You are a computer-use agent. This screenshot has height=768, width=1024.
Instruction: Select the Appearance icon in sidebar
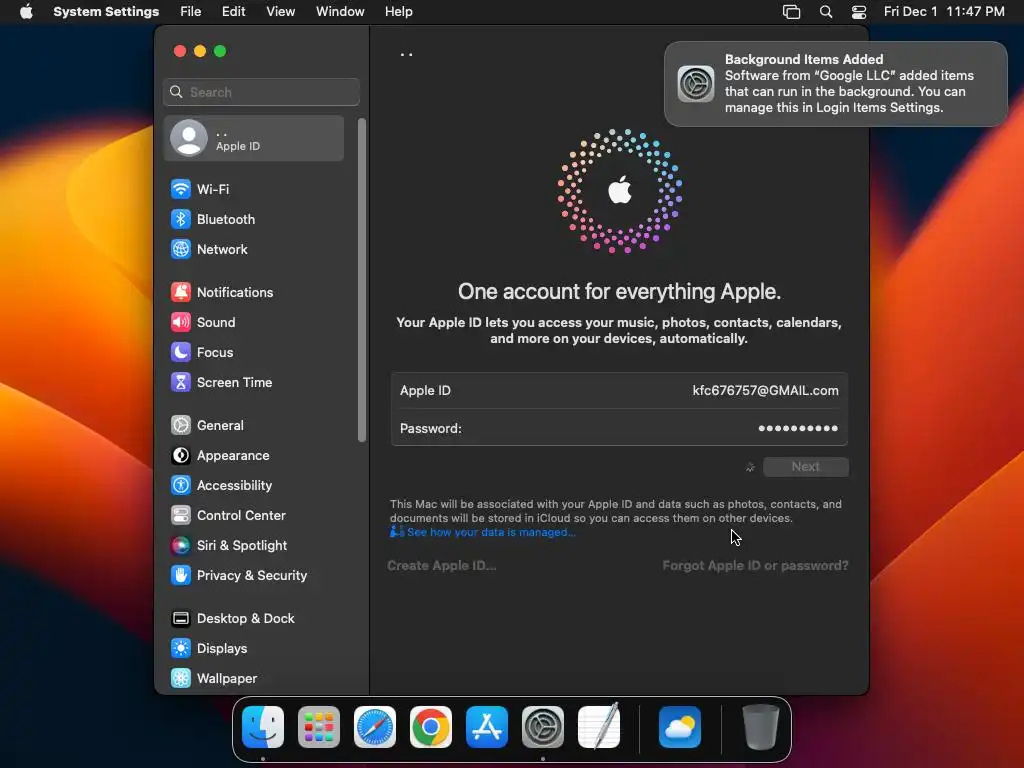coord(181,455)
